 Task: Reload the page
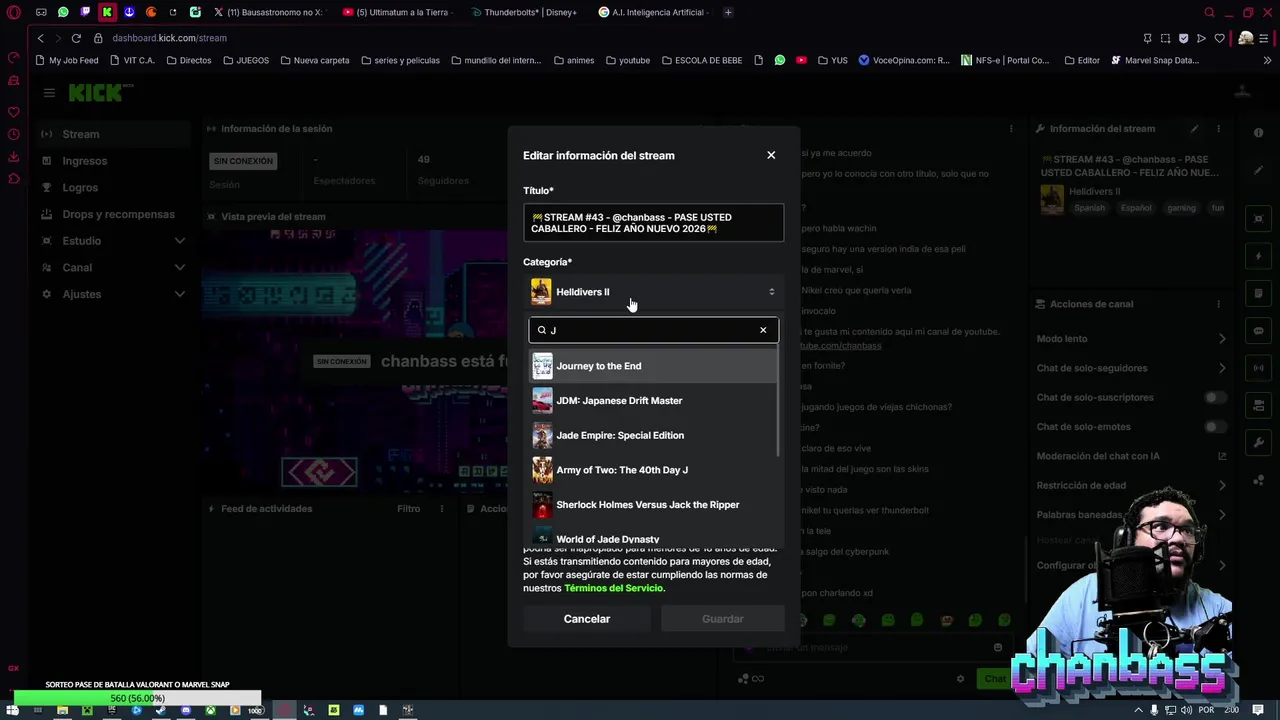[76, 38]
